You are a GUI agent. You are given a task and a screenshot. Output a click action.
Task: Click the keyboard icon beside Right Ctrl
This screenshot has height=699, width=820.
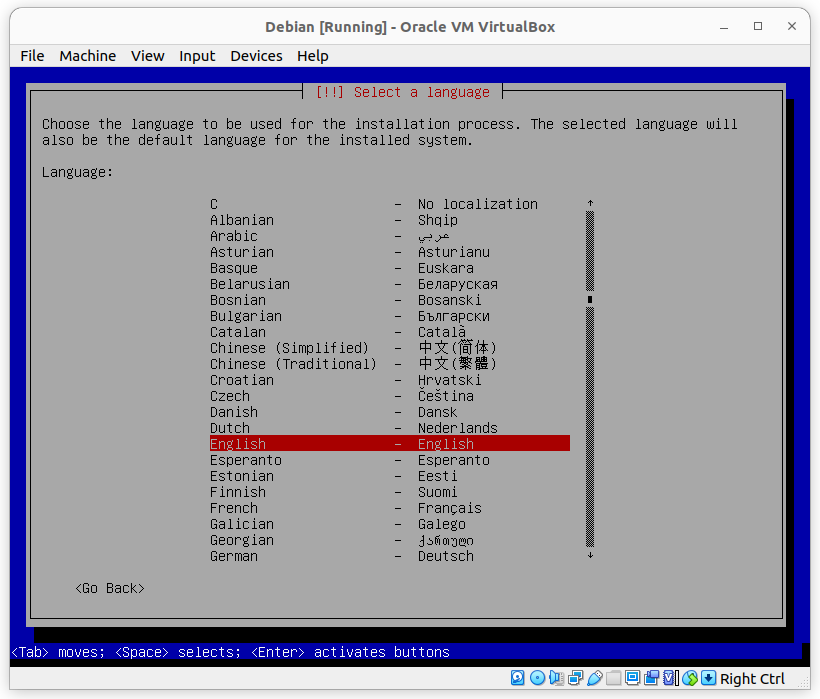point(709,678)
